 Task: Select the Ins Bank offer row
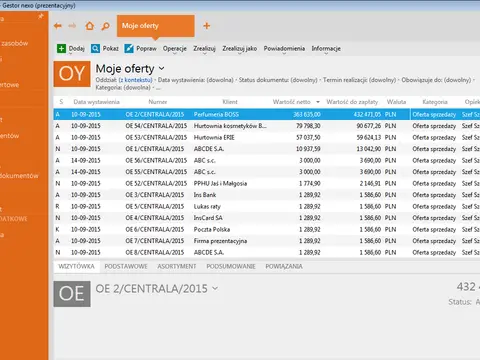[x=267, y=195]
